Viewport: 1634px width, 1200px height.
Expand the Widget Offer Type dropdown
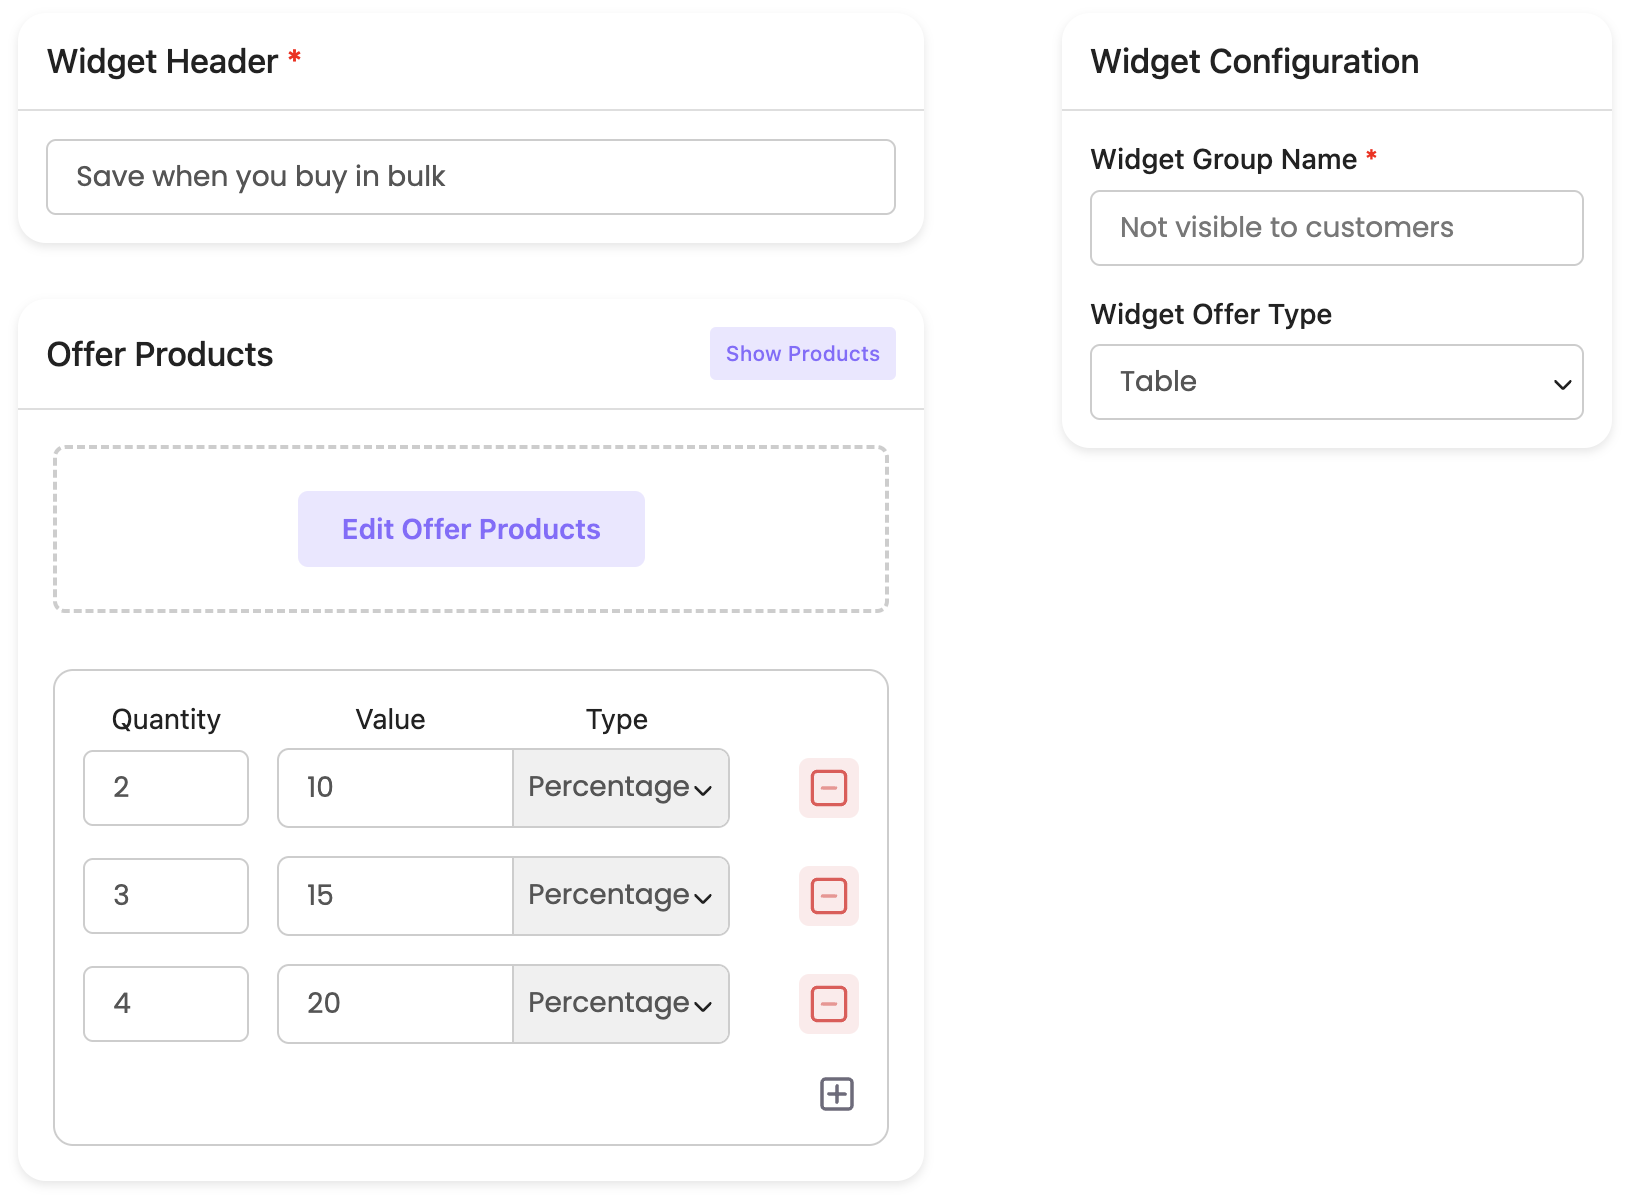click(1336, 382)
